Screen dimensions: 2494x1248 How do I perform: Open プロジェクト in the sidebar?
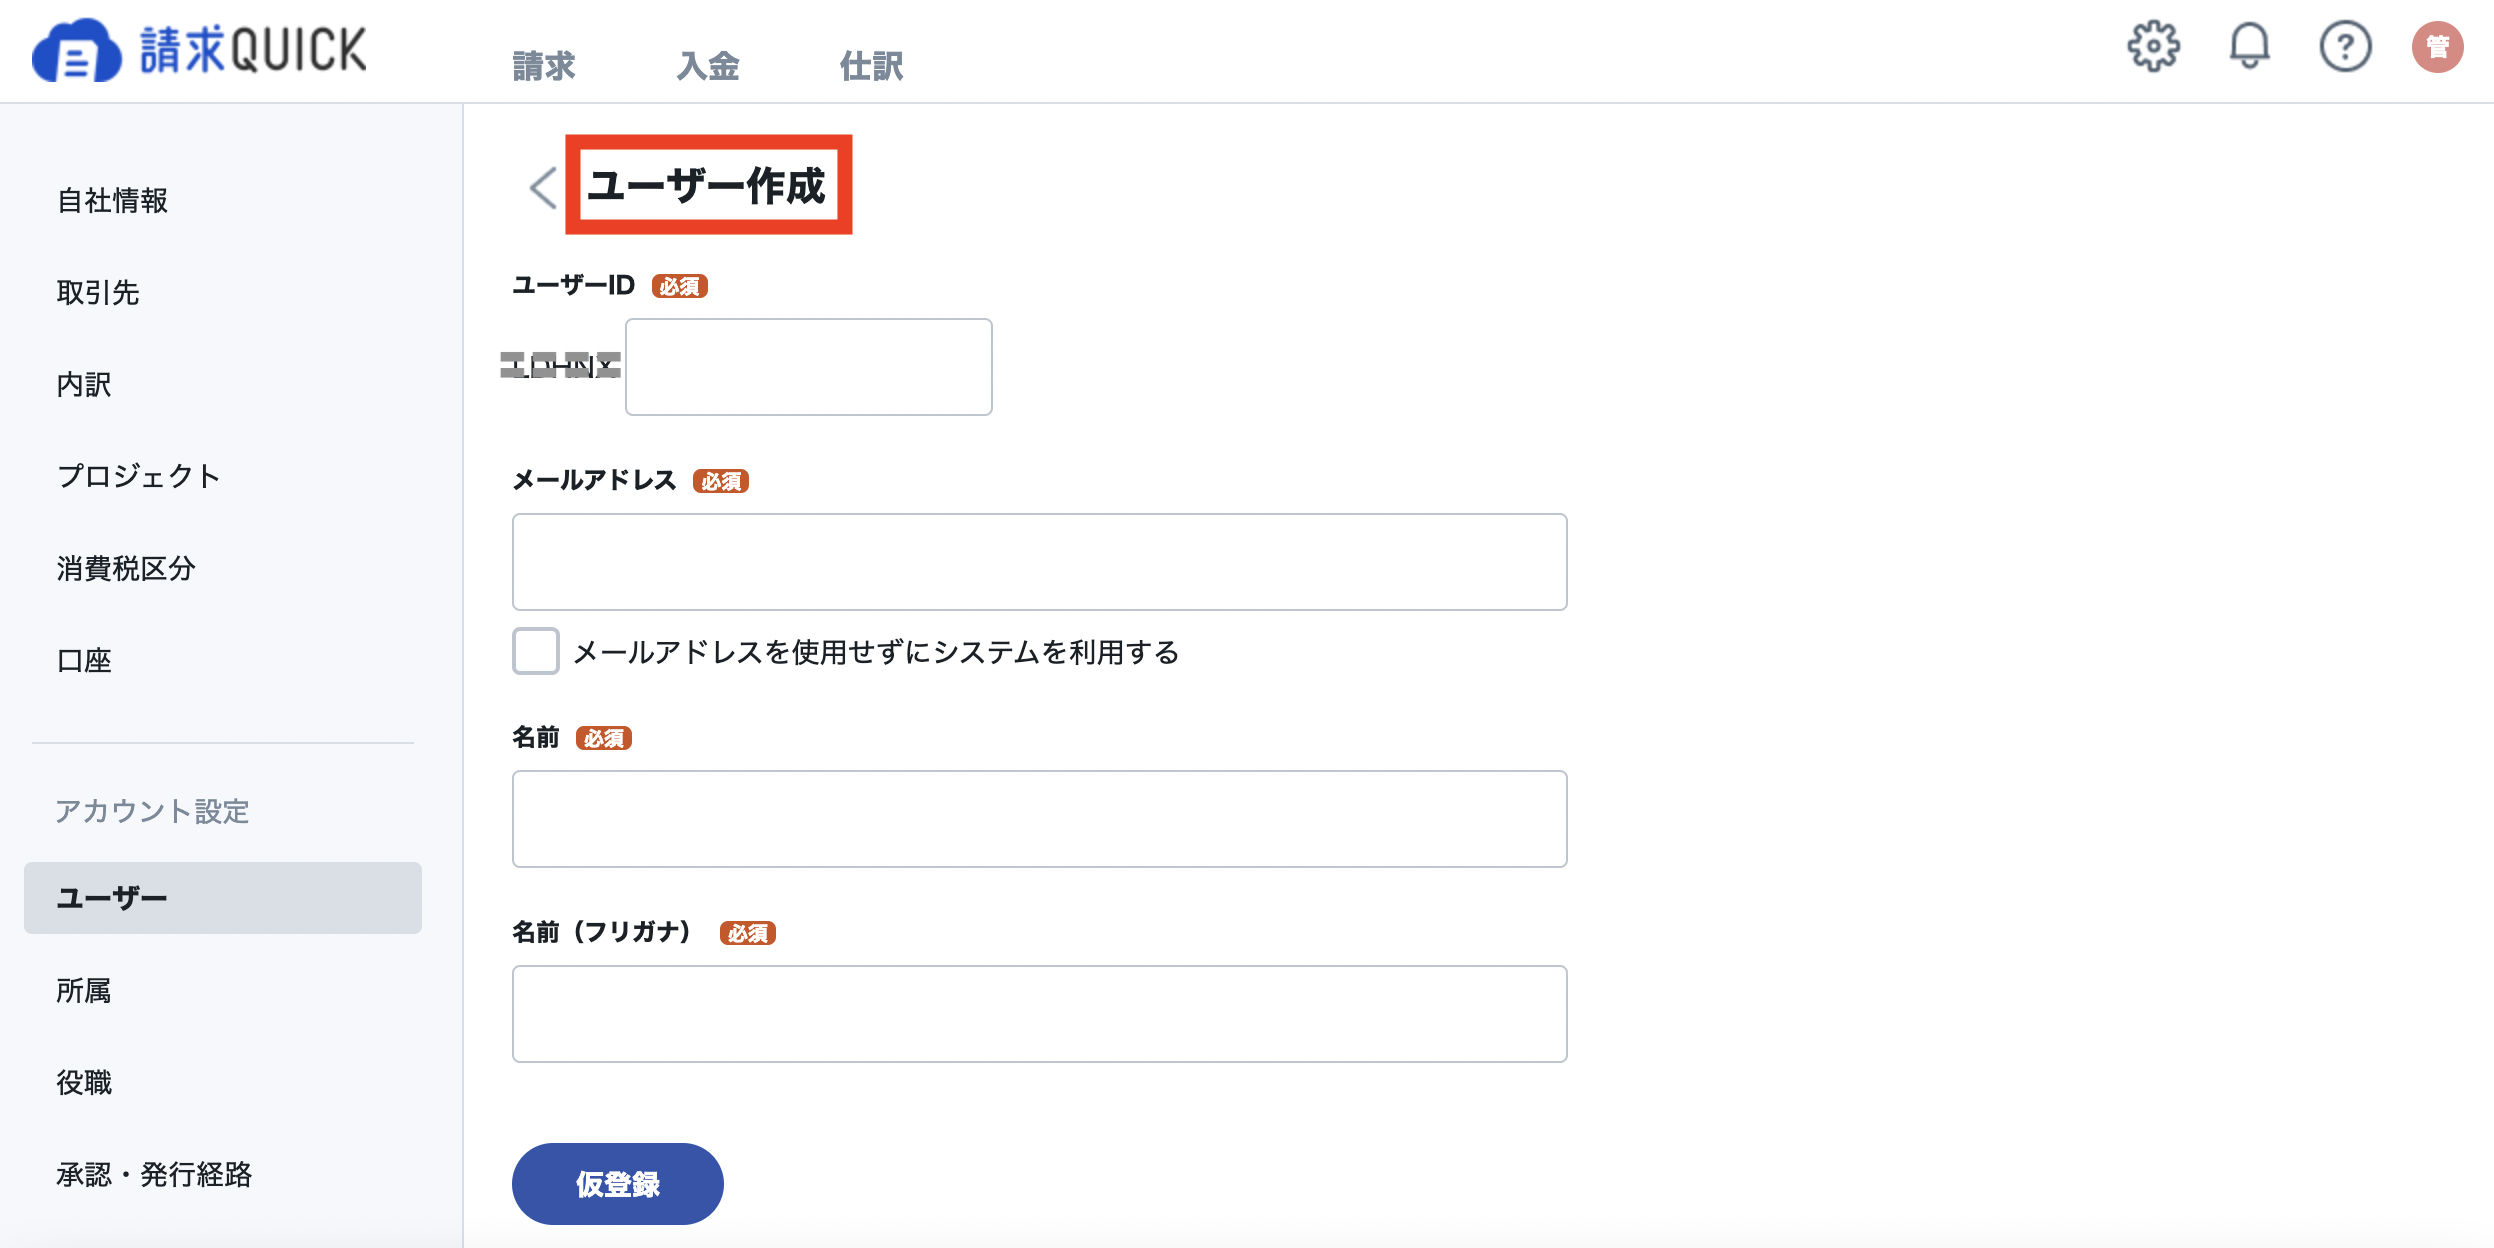point(138,476)
